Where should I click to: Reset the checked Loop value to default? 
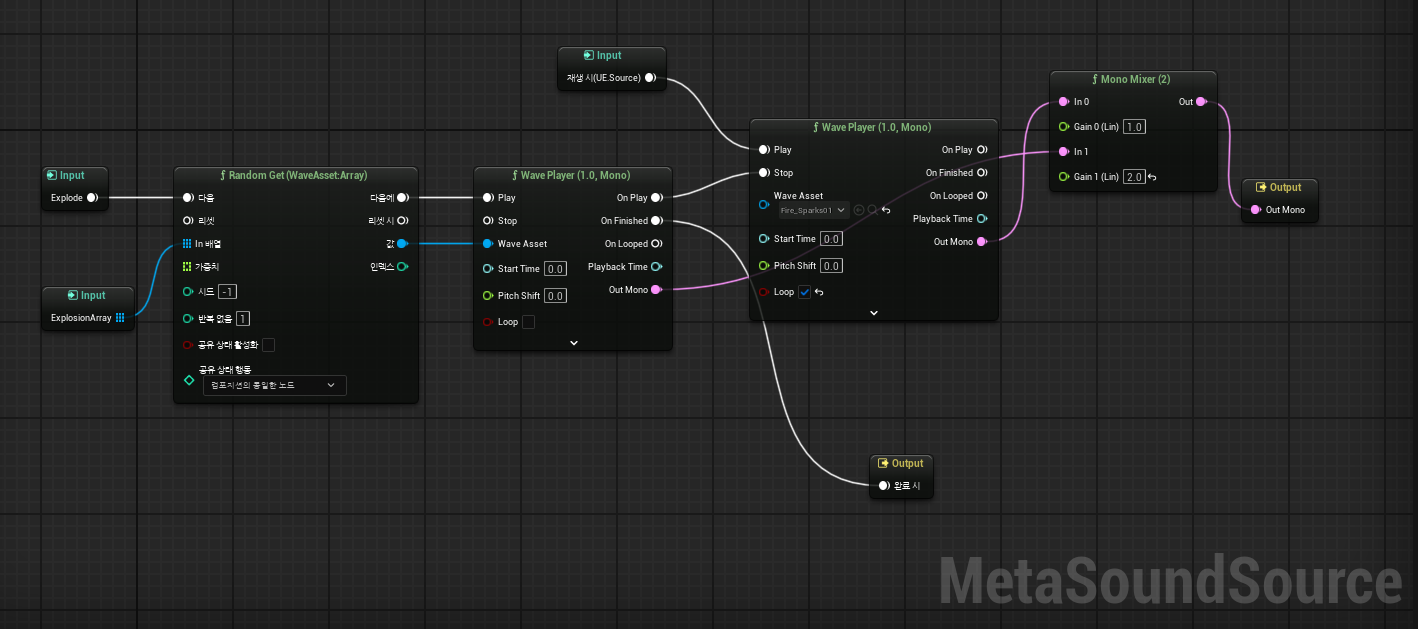pos(819,292)
